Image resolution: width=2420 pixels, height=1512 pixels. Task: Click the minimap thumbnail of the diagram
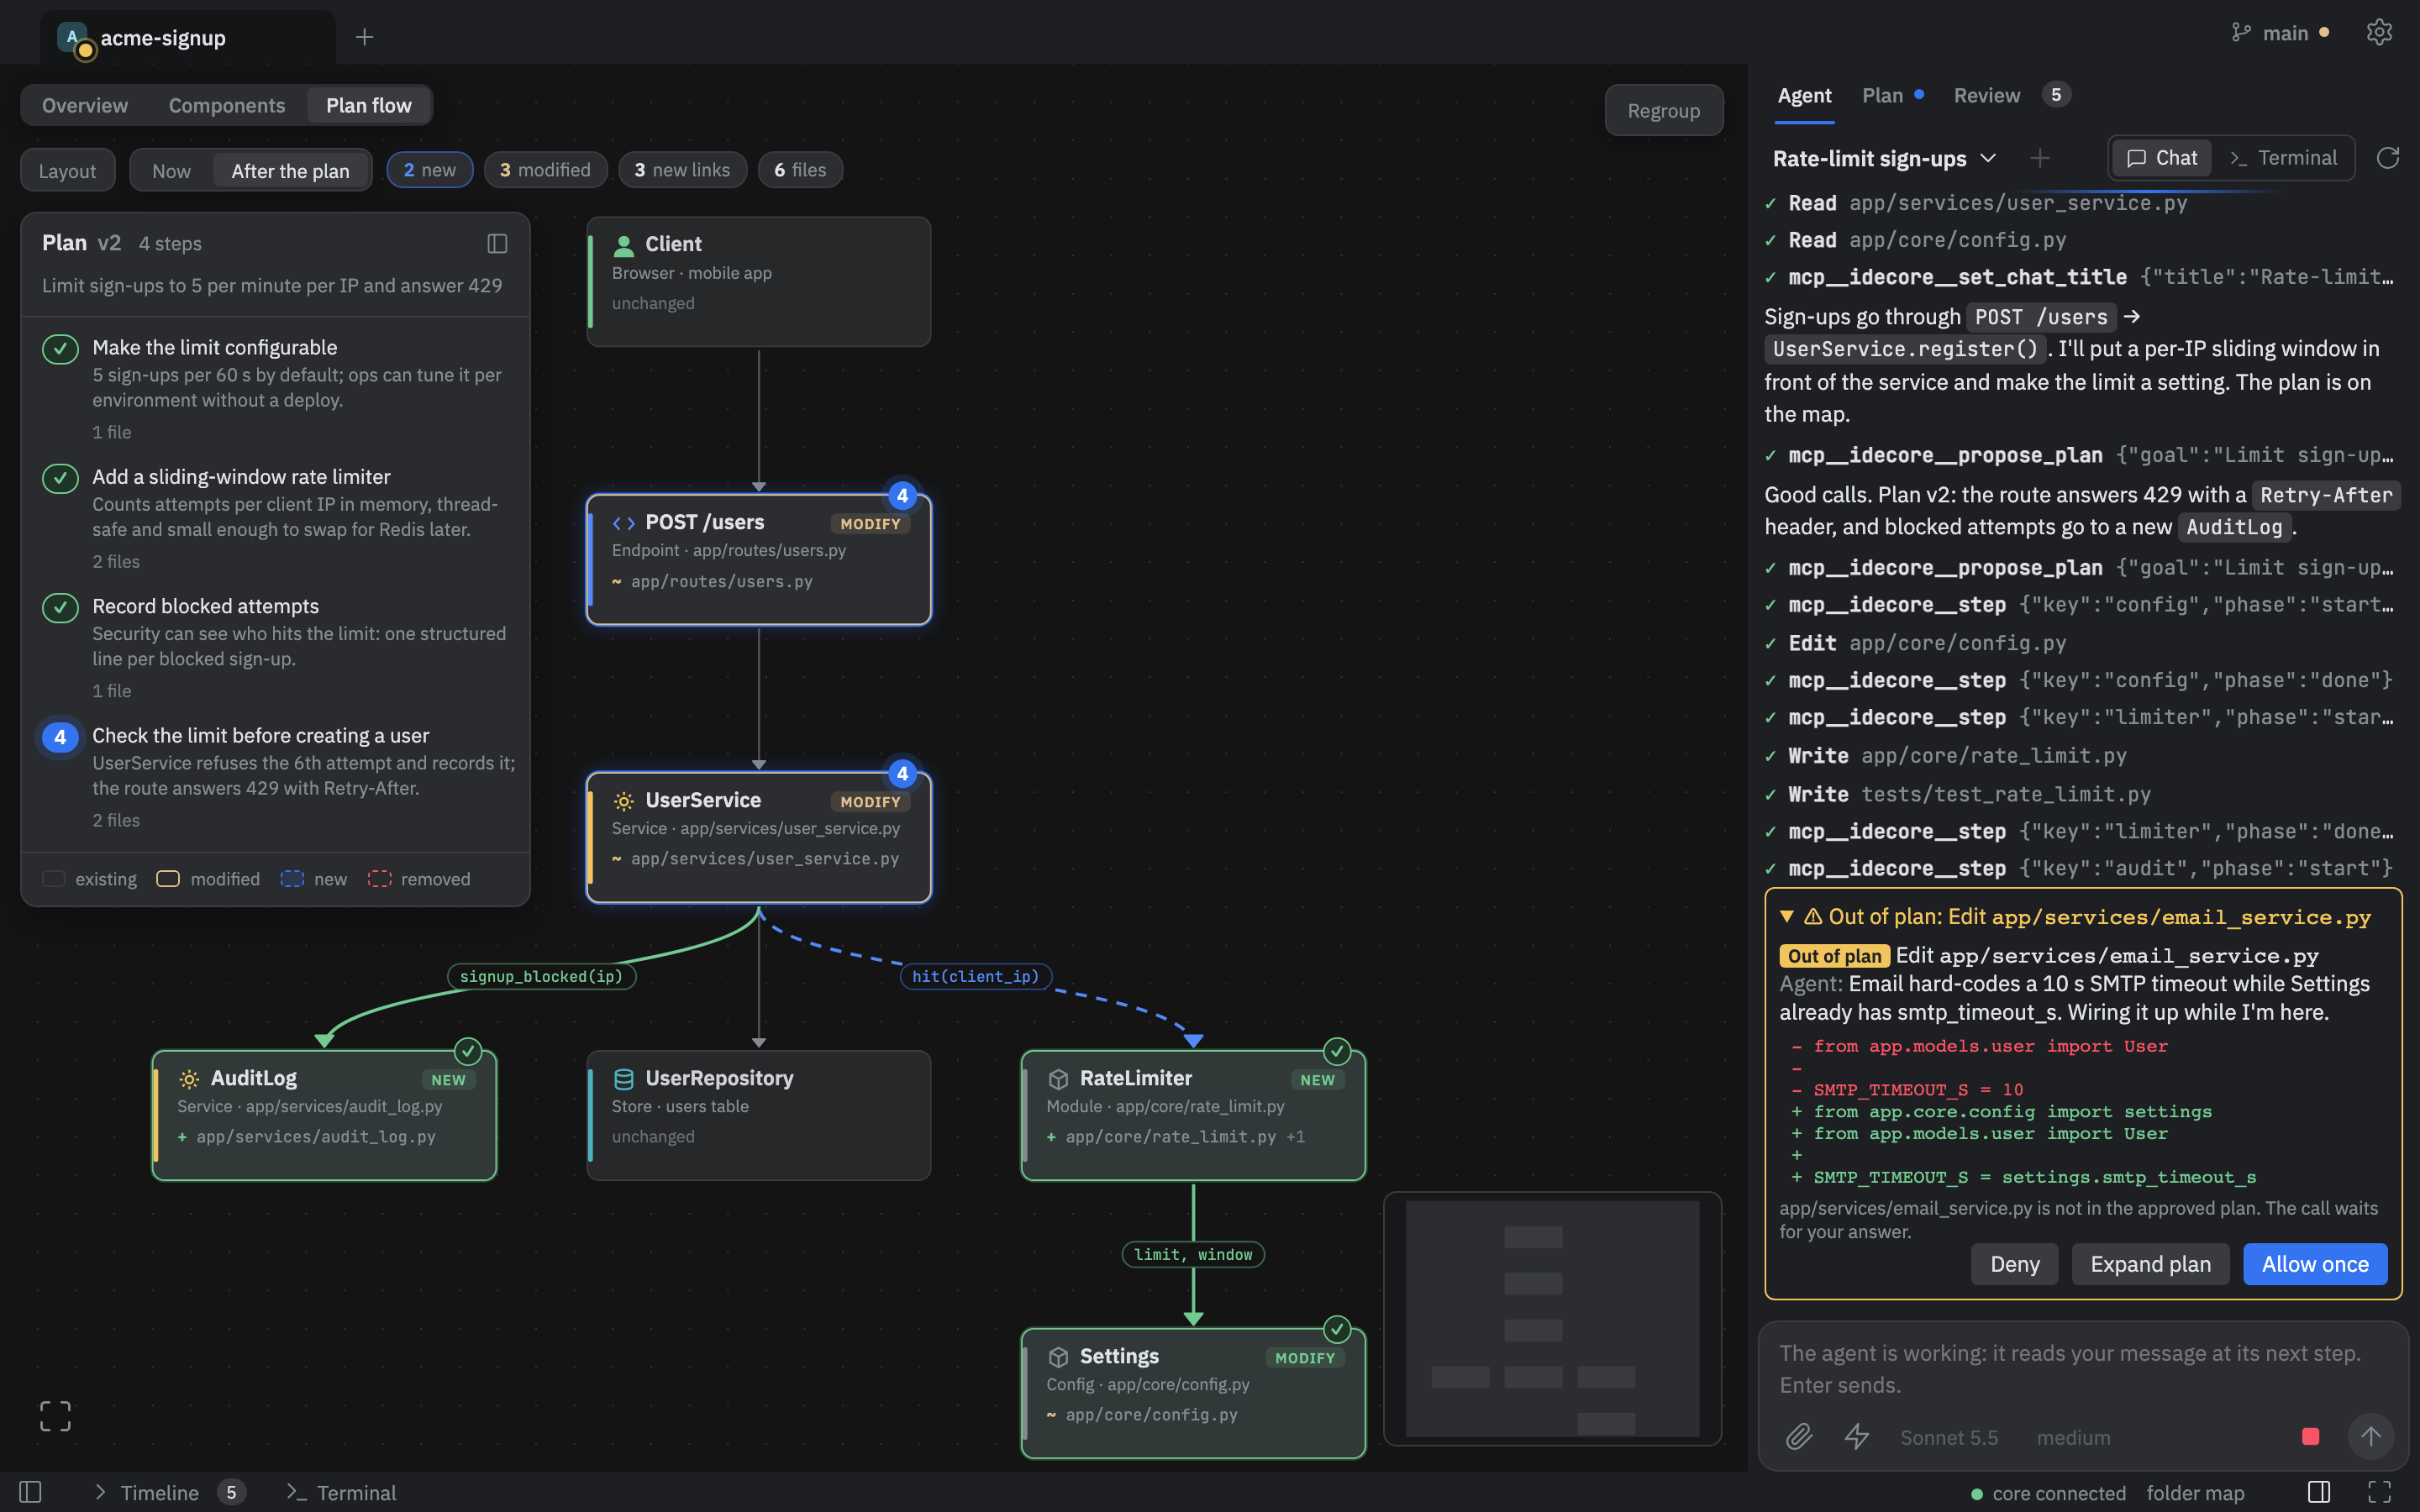[1552, 1318]
